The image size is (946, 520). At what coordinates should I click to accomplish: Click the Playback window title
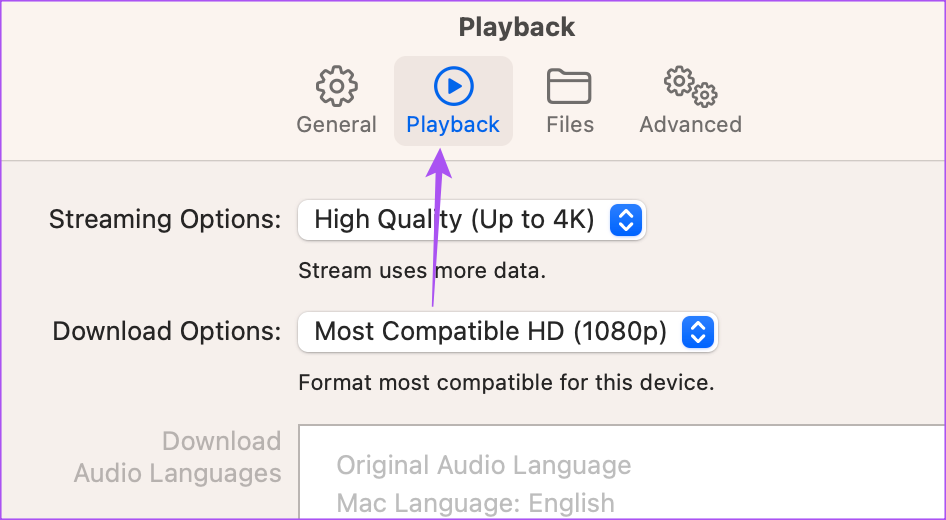click(x=517, y=27)
